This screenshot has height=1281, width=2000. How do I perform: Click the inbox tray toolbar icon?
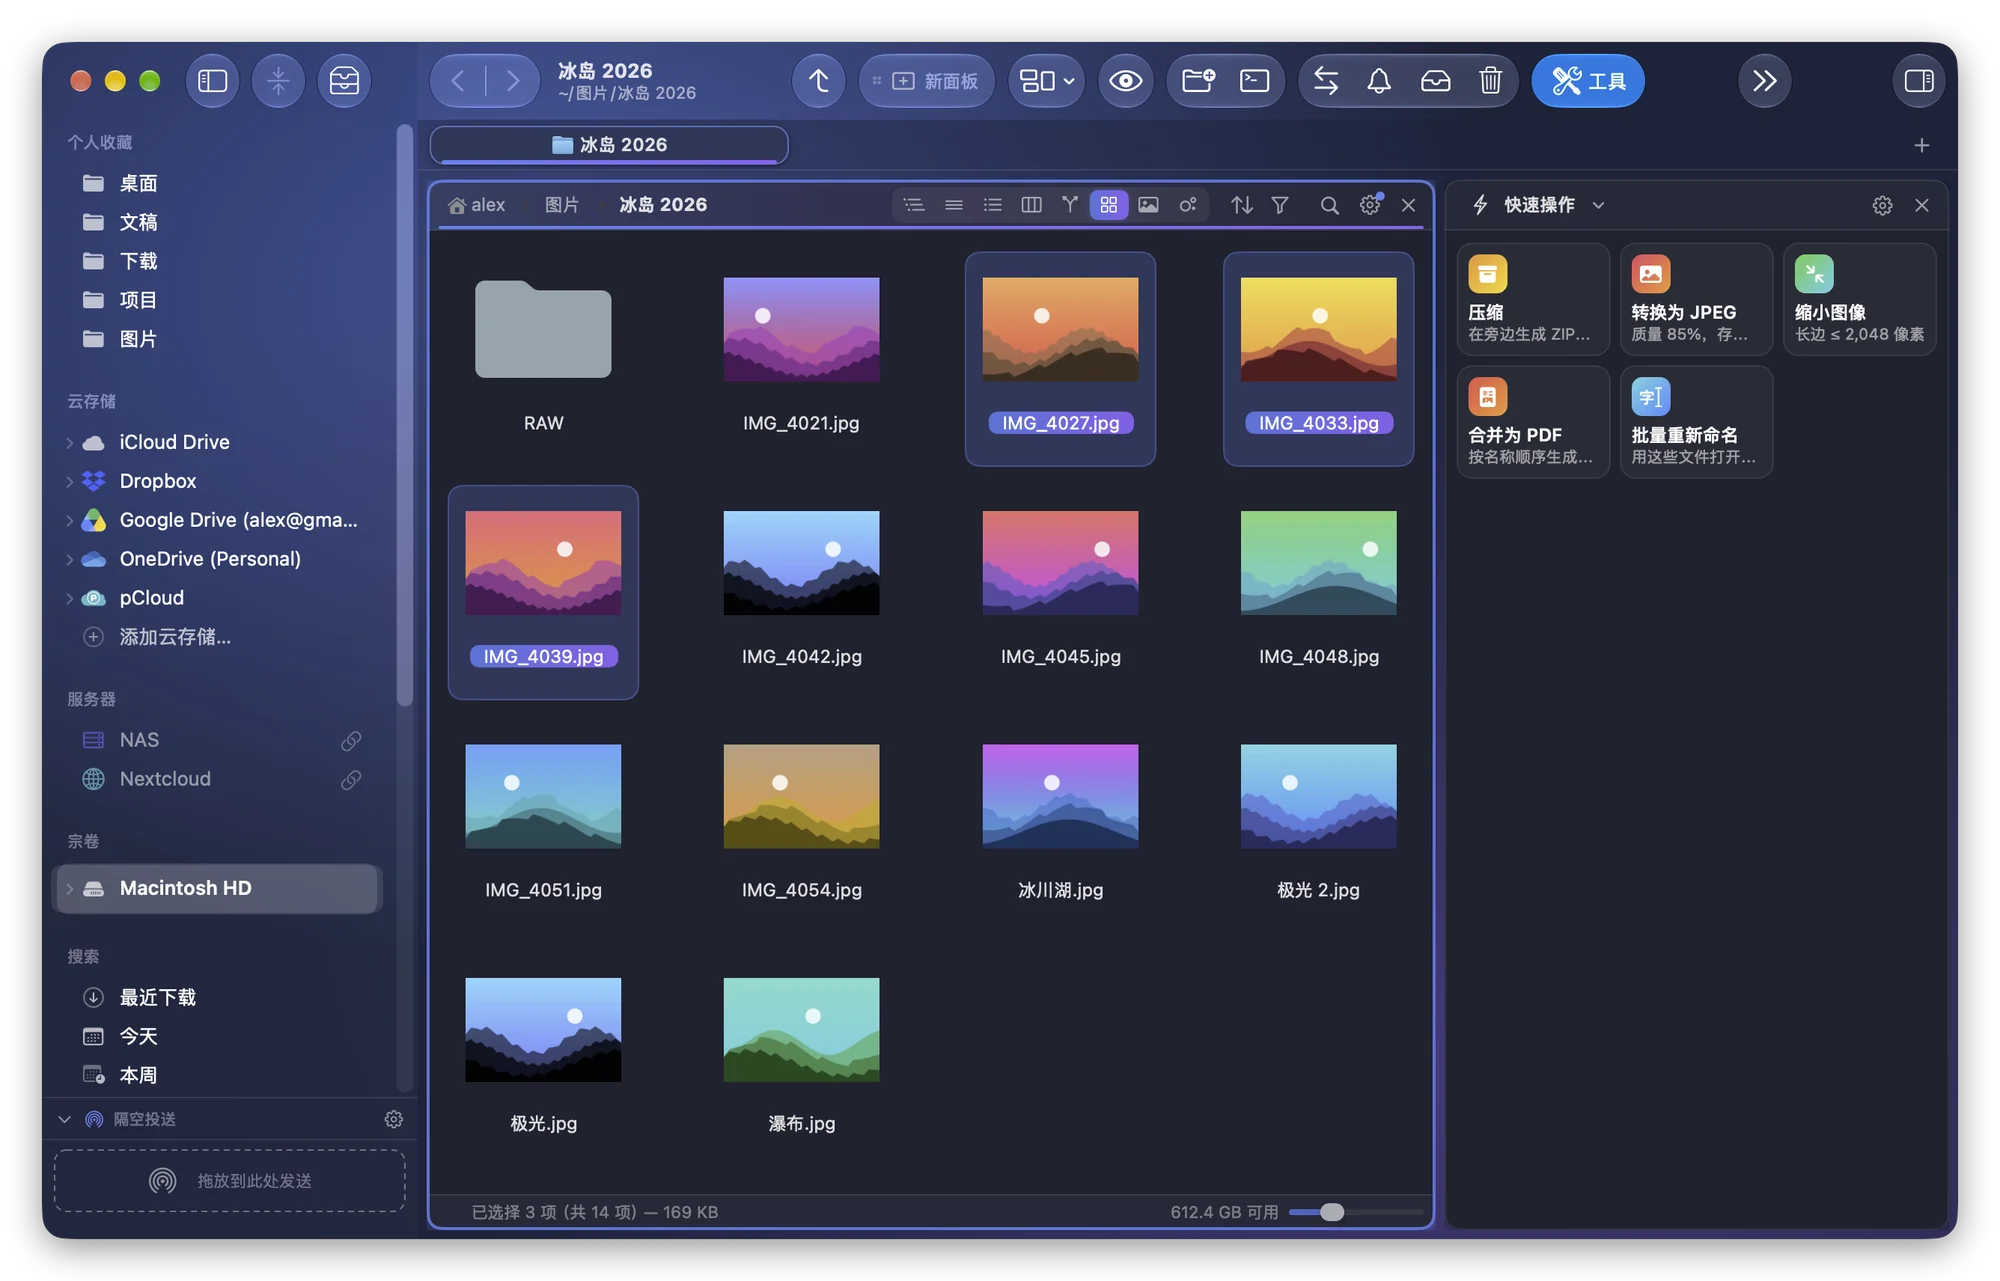[1435, 81]
